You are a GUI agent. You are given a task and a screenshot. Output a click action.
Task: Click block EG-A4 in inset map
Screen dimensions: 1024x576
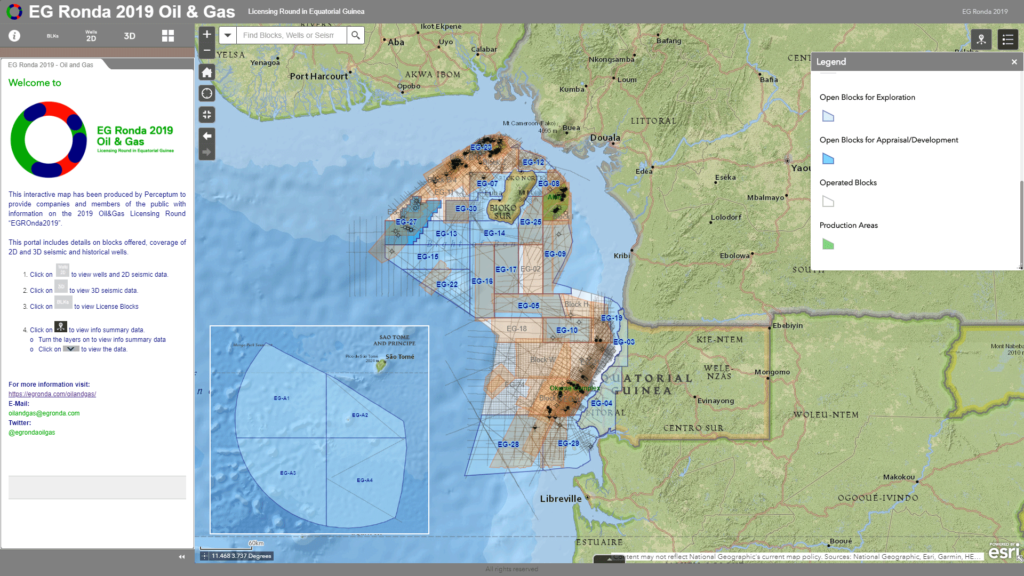pos(364,480)
